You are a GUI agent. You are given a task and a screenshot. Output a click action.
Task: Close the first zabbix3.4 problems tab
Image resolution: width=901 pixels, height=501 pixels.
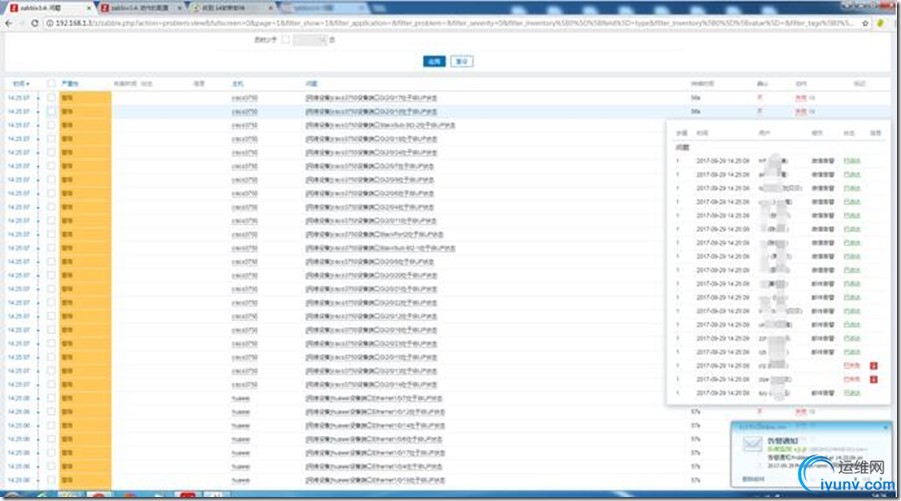pyautogui.click(x=89, y=8)
